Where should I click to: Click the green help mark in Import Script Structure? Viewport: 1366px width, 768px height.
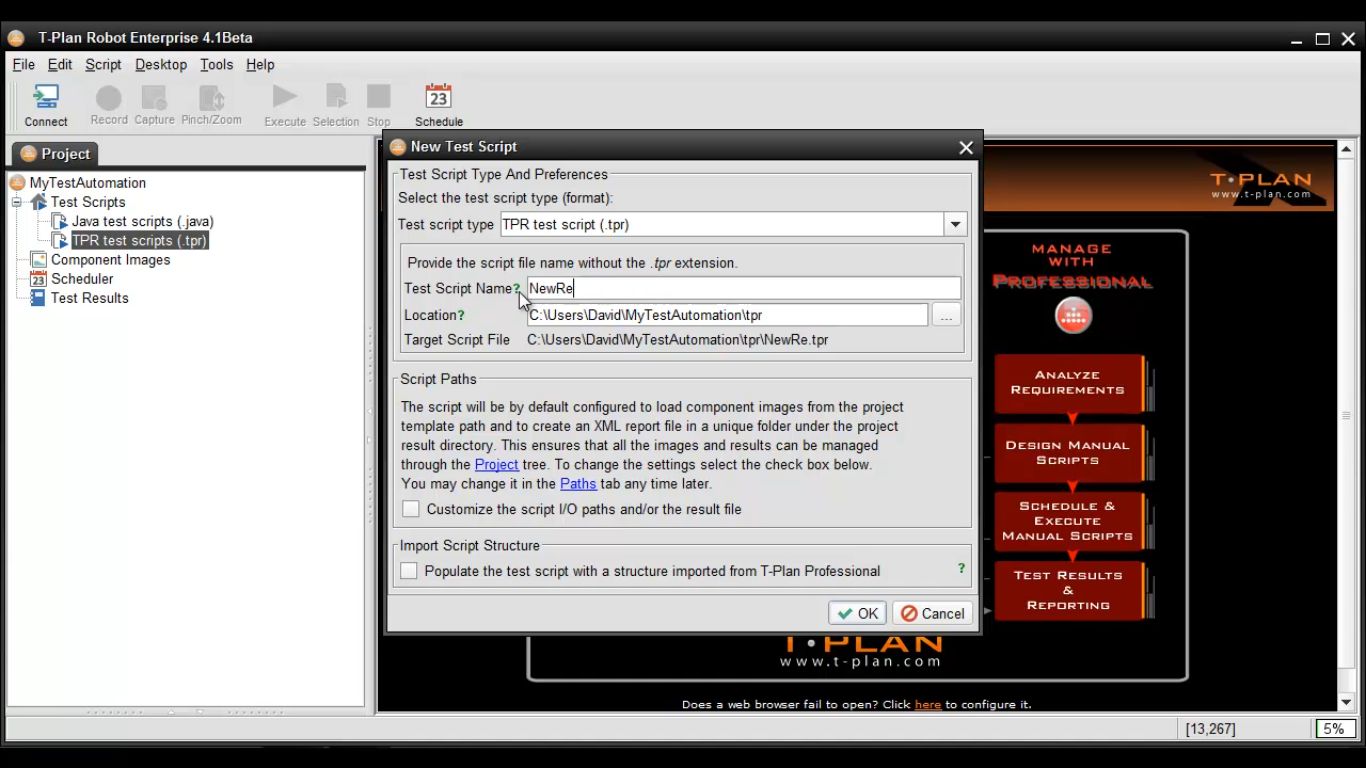click(961, 568)
